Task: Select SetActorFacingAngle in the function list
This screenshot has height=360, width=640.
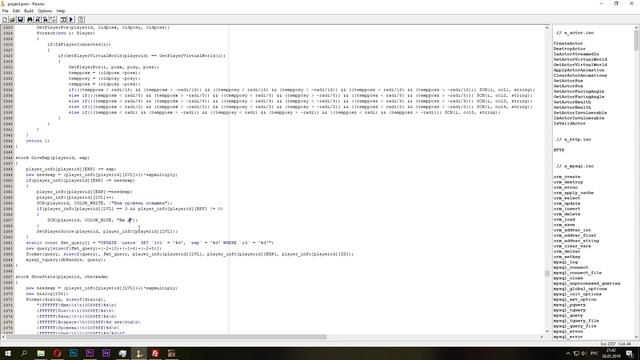Action: point(579,91)
